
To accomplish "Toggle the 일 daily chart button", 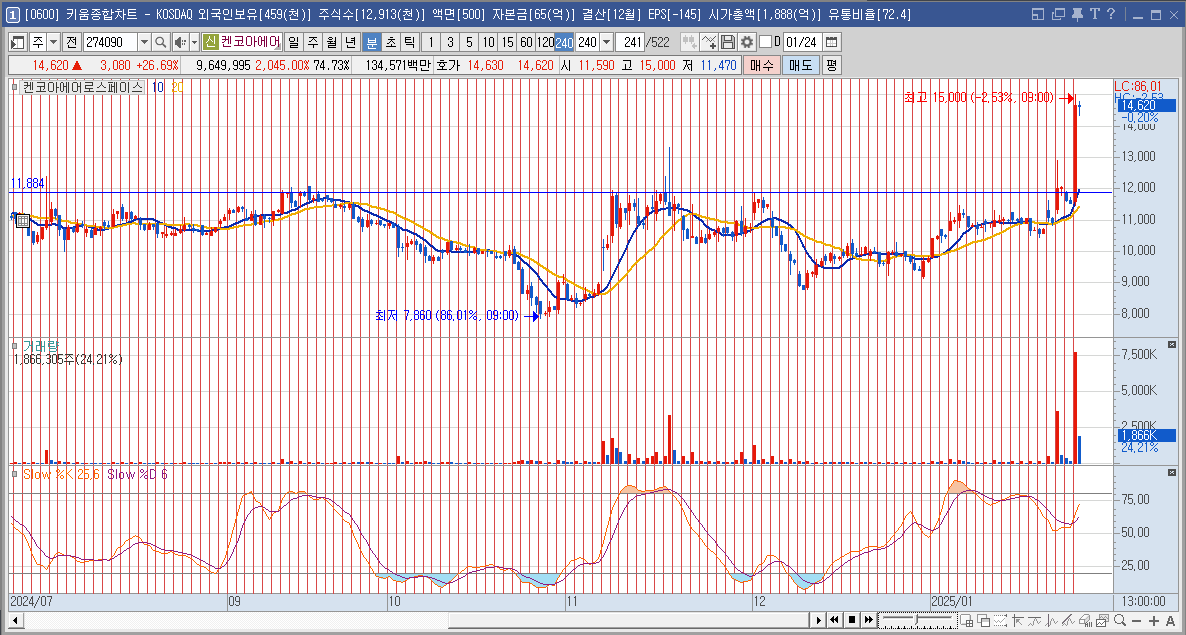I will click(293, 42).
